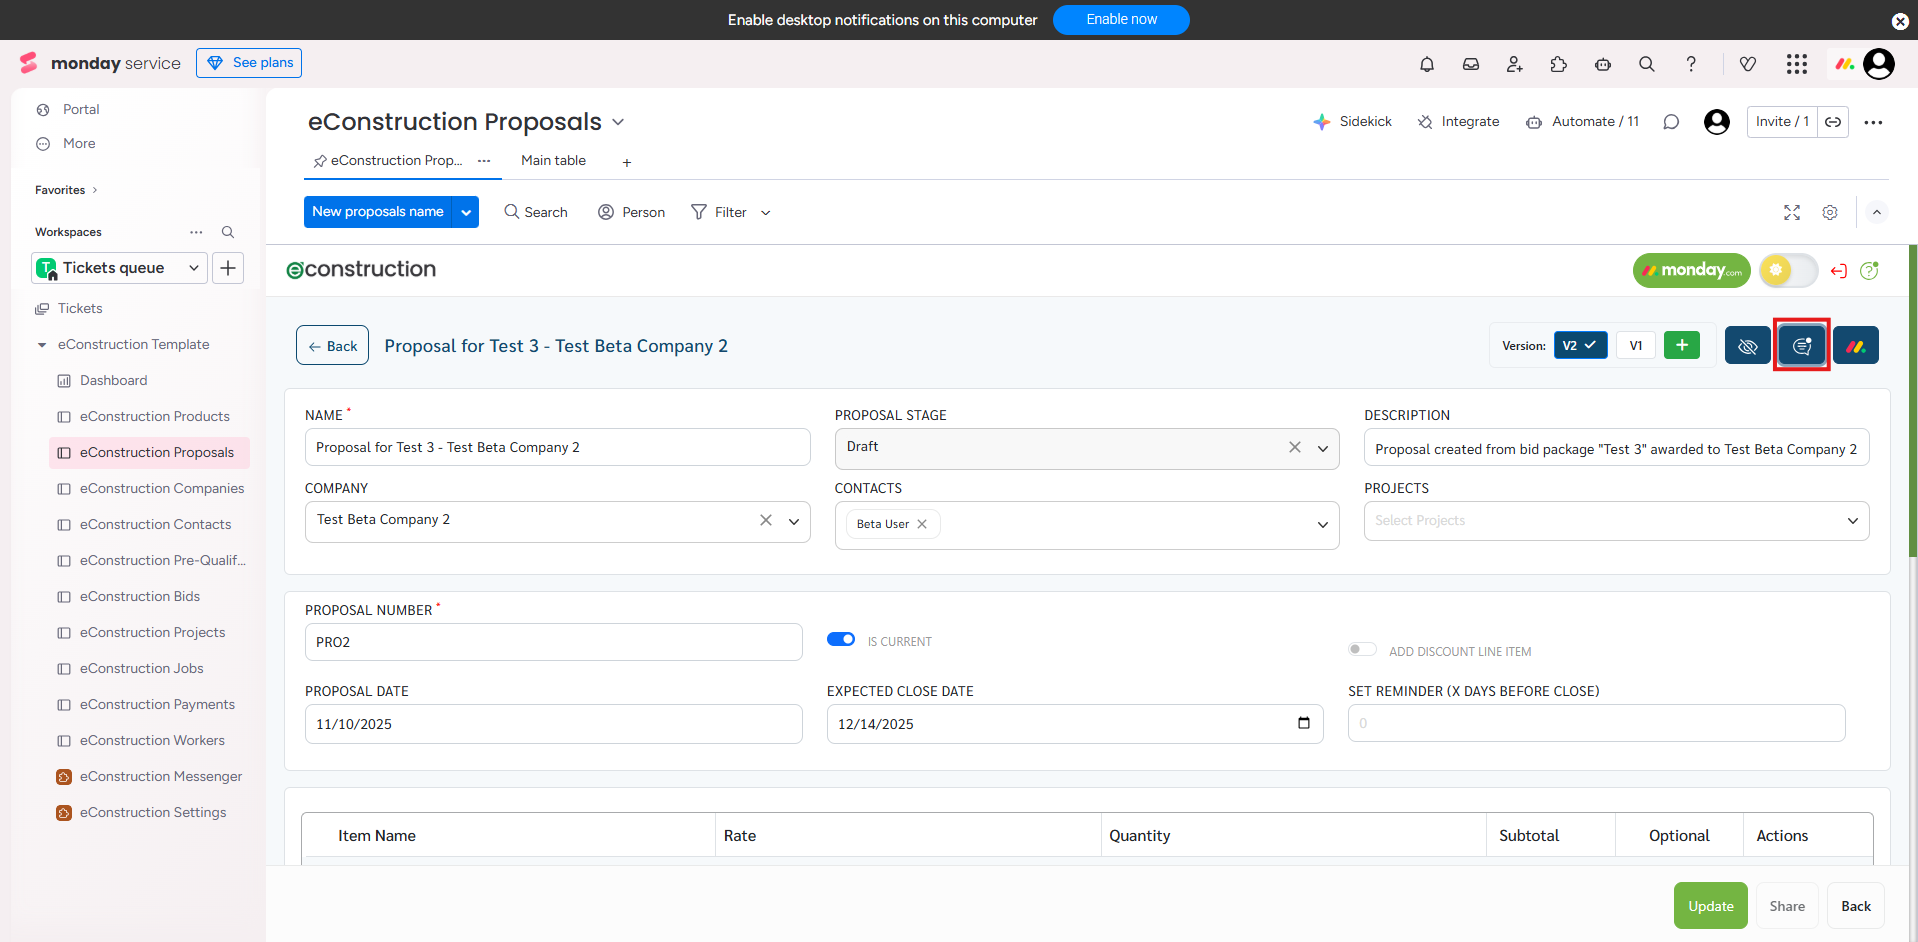The width and height of the screenshot is (1918, 942).
Task: Toggle the Is Current switch off
Action: coord(841,640)
